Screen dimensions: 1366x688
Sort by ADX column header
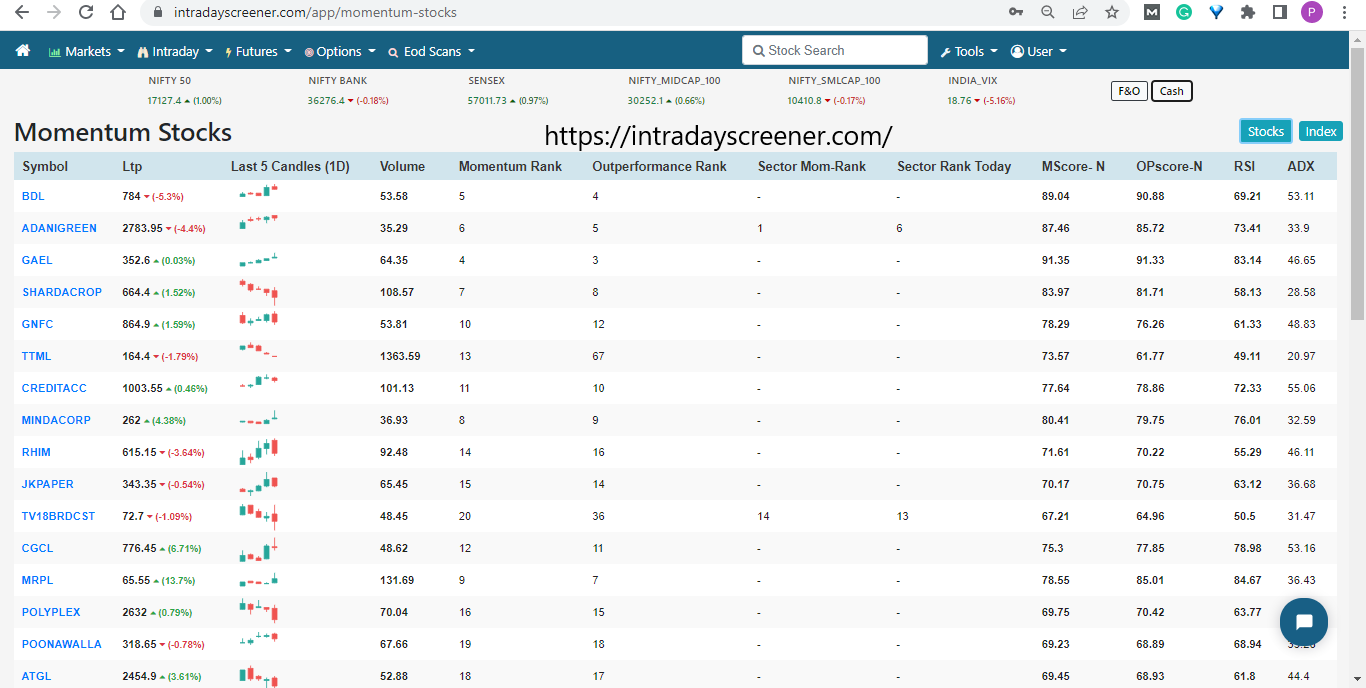tap(1301, 167)
